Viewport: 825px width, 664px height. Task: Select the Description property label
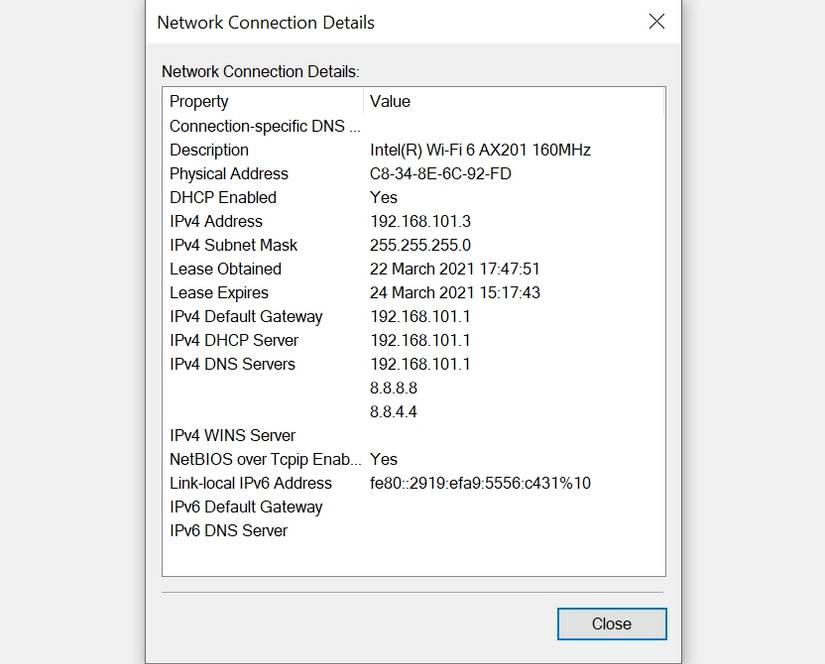(x=209, y=150)
